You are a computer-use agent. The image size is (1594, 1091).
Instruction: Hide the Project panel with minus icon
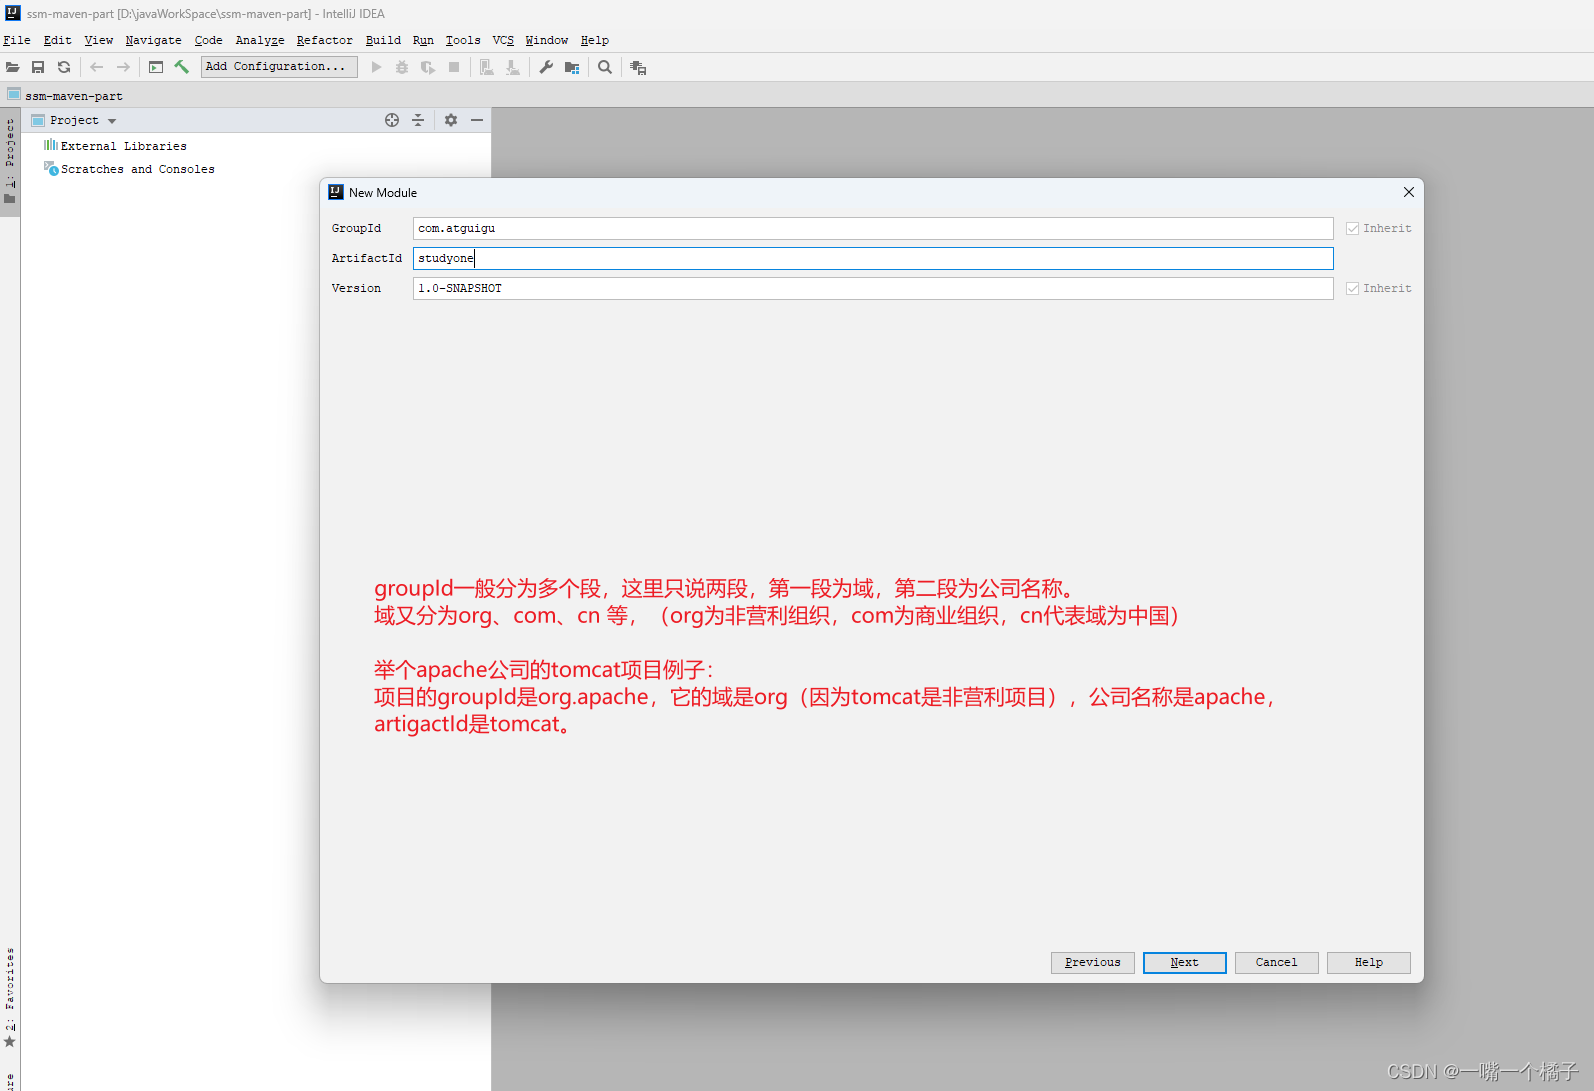click(477, 120)
